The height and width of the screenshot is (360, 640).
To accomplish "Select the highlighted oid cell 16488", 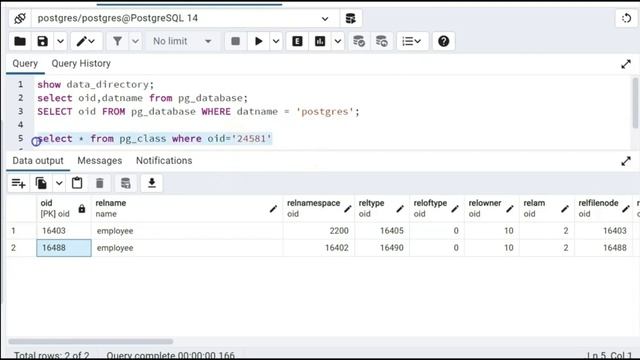I will [x=64, y=248].
